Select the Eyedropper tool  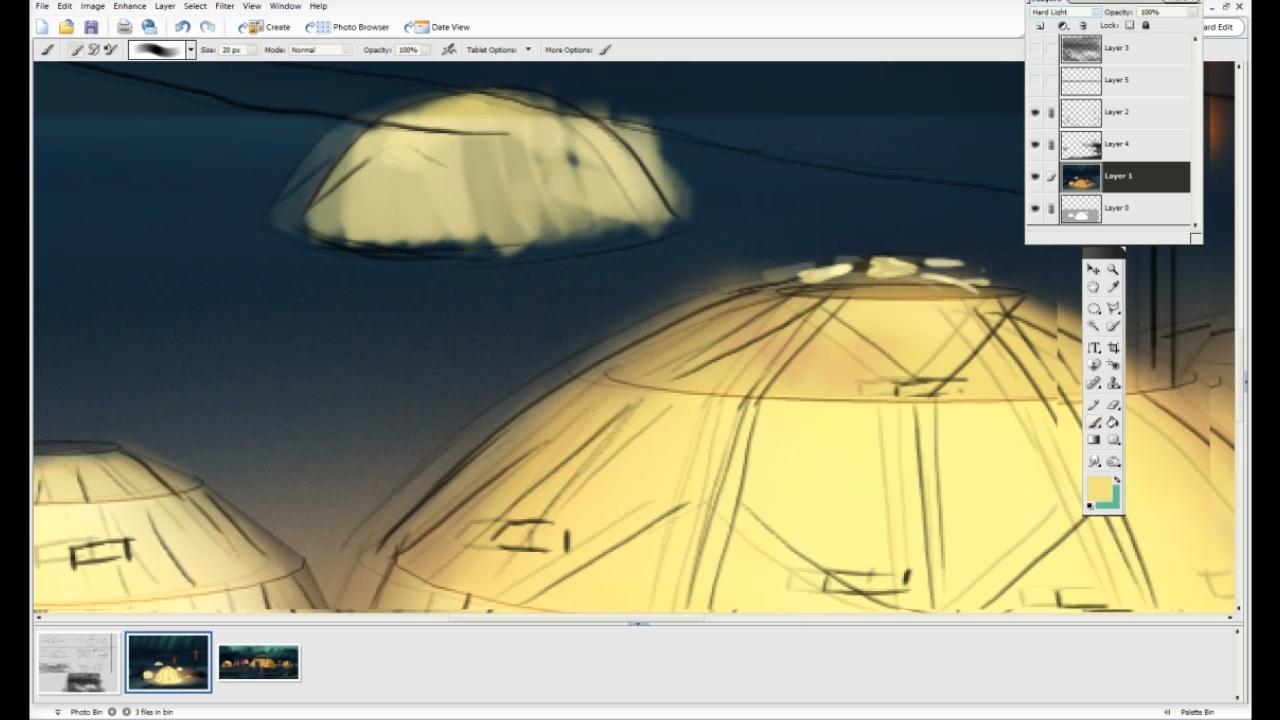coord(1113,286)
